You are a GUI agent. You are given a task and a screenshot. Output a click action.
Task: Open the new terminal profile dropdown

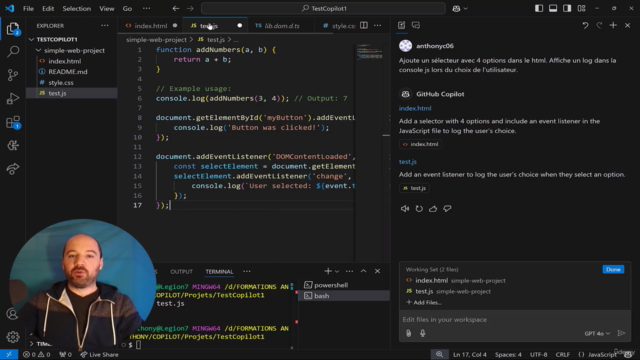coord(337,271)
